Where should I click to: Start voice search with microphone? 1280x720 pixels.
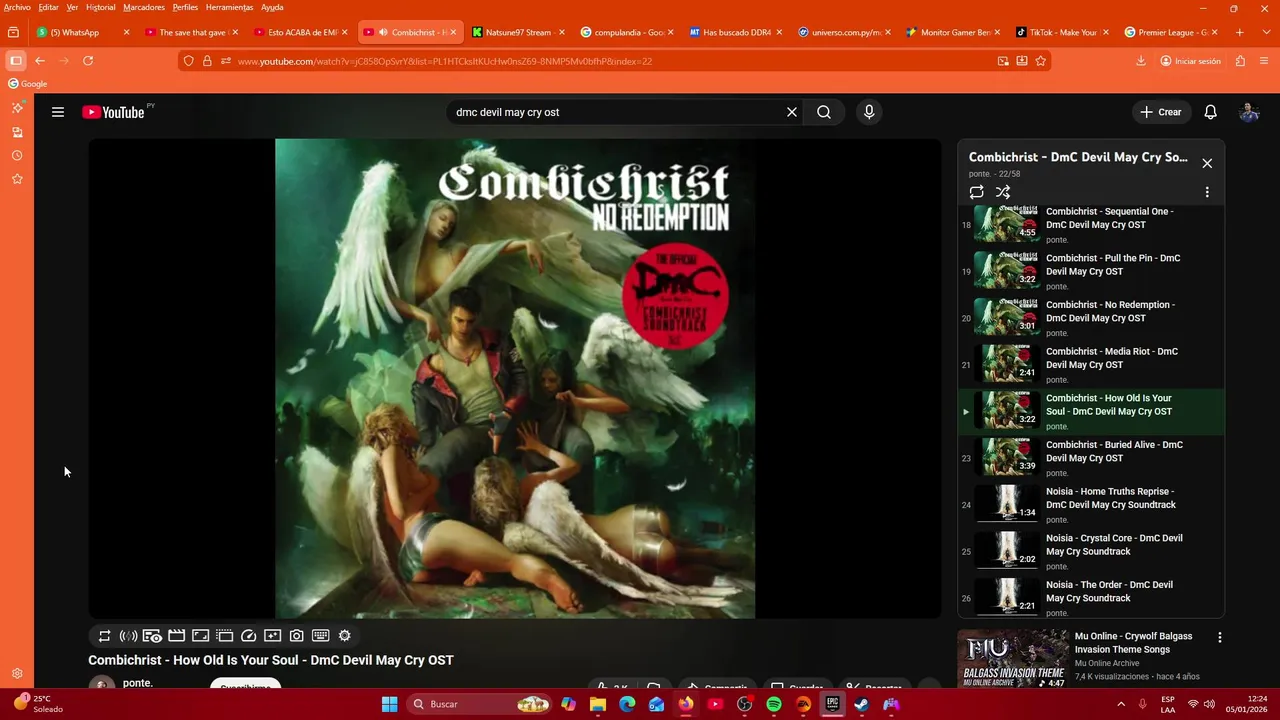pos(869,112)
